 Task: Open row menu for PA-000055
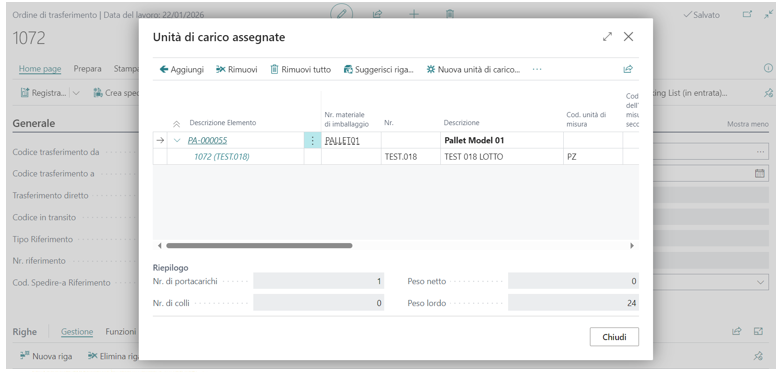(312, 141)
